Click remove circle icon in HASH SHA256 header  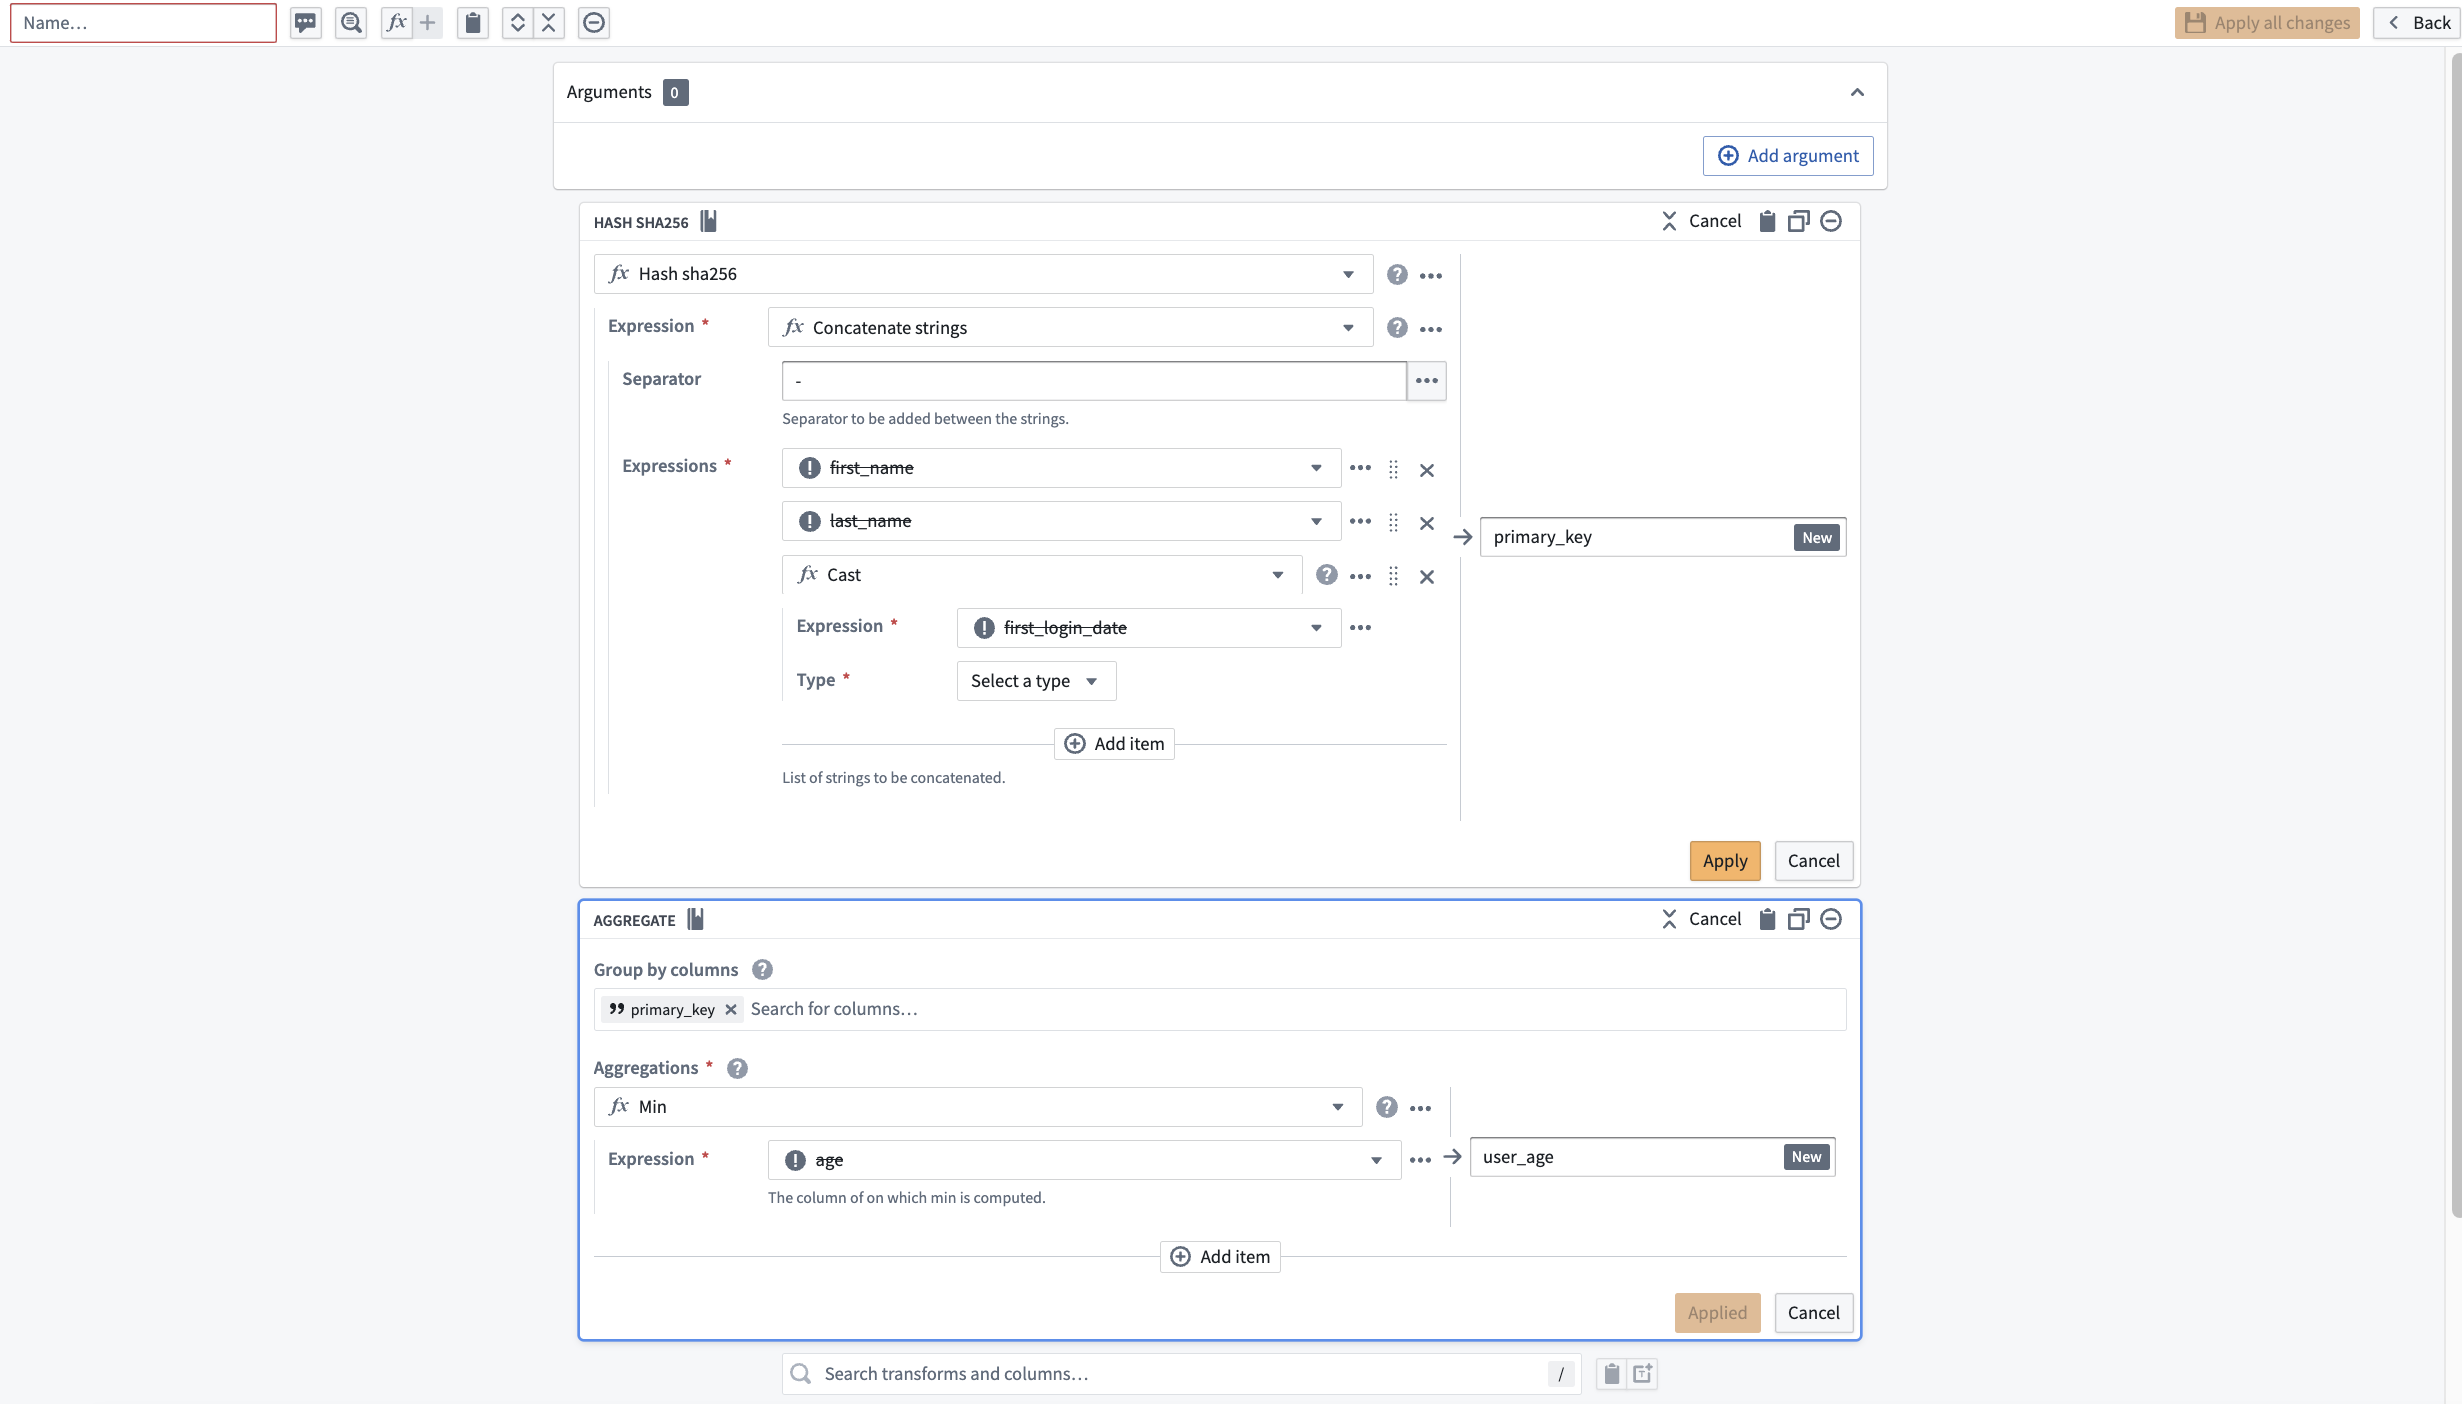[1831, 221]
